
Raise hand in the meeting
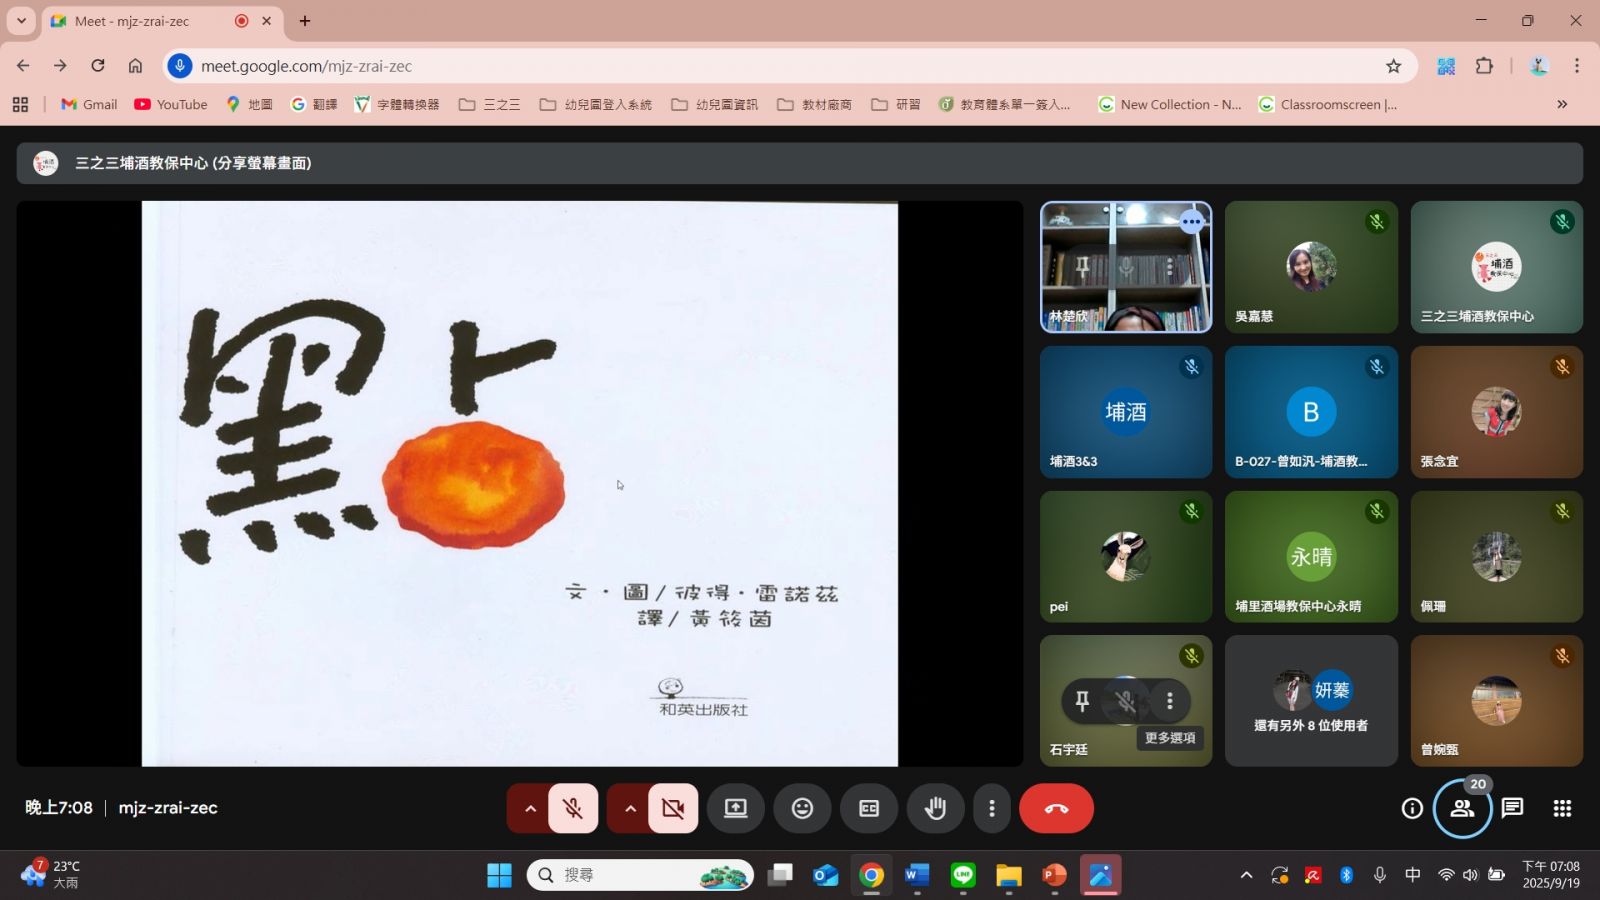935,808
